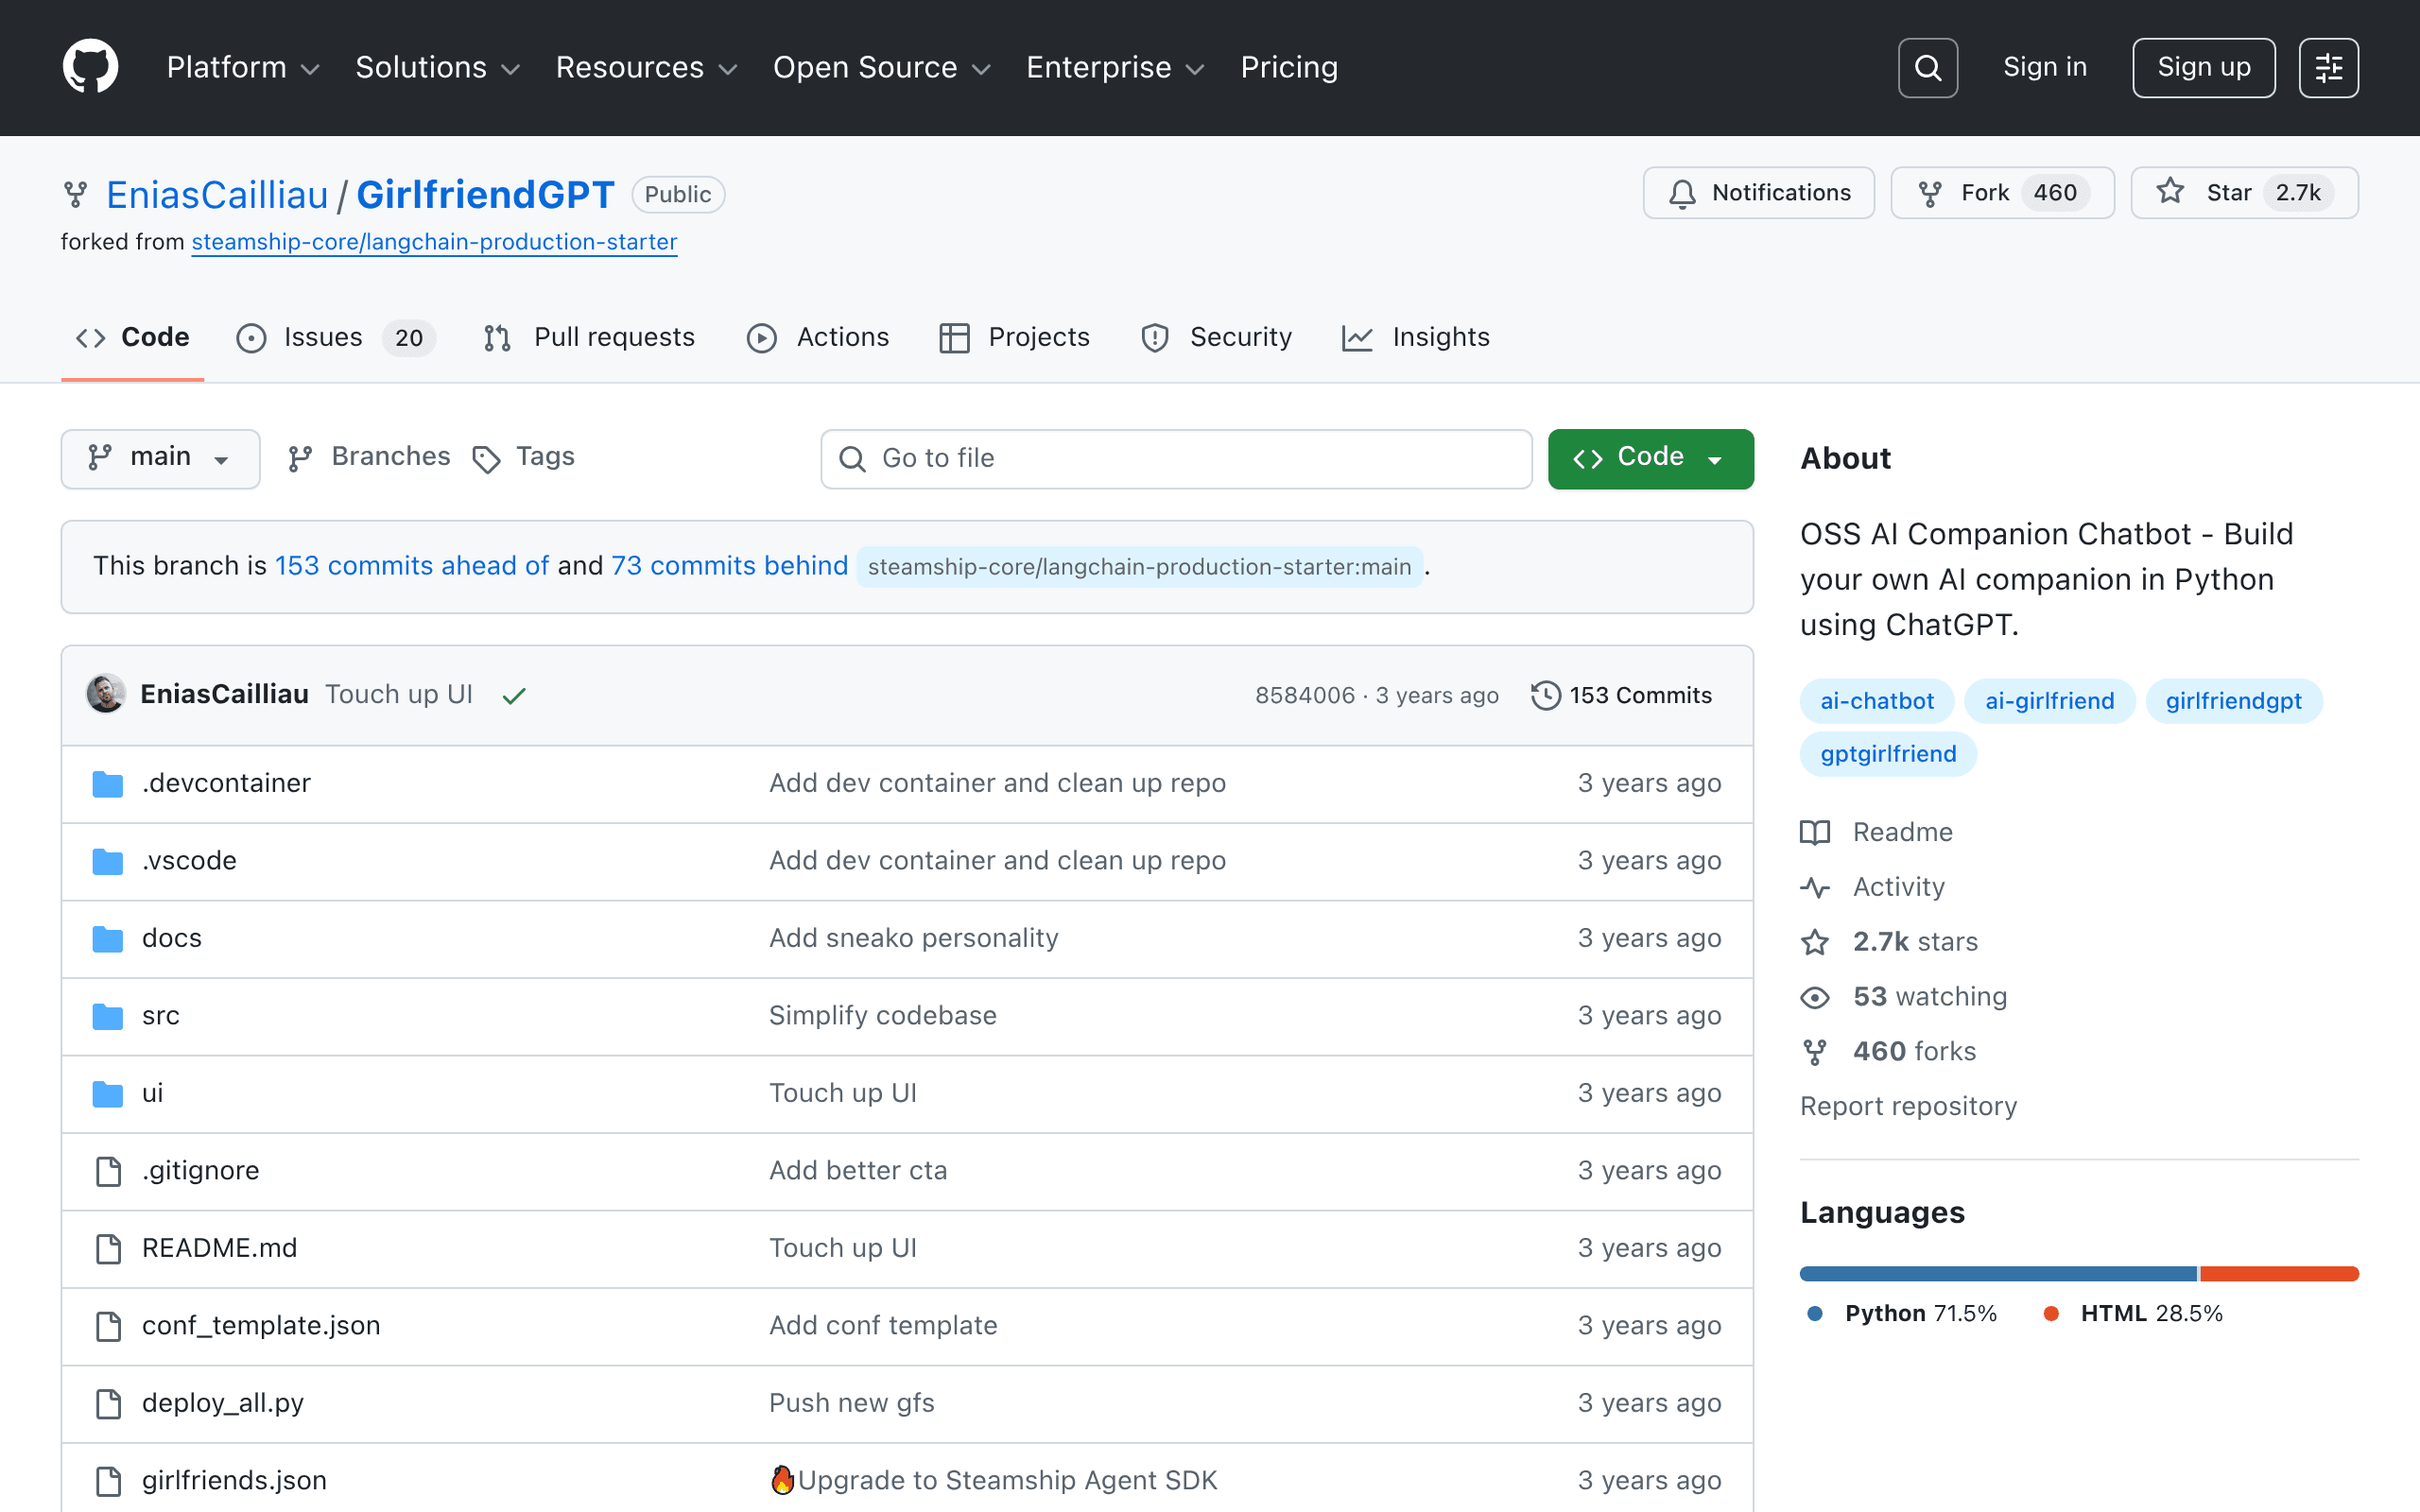Click the eye icon beside 53 watching

[x=1815, y=997]
